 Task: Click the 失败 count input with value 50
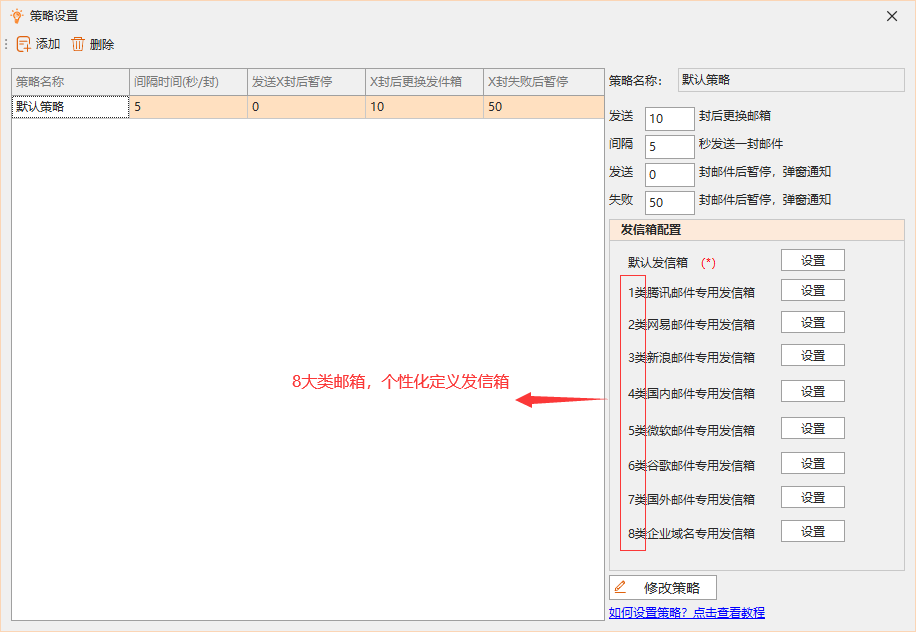click(x=669, y=203)
